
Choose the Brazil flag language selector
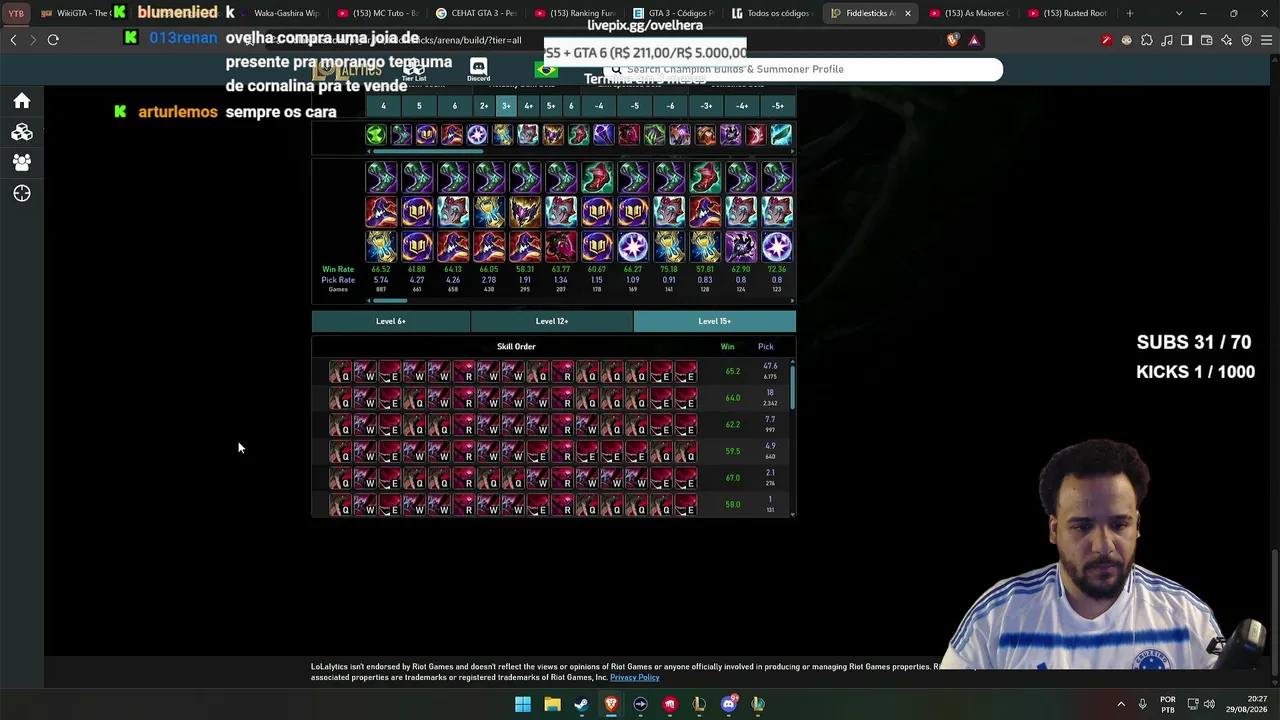click(x=546, y=70)
